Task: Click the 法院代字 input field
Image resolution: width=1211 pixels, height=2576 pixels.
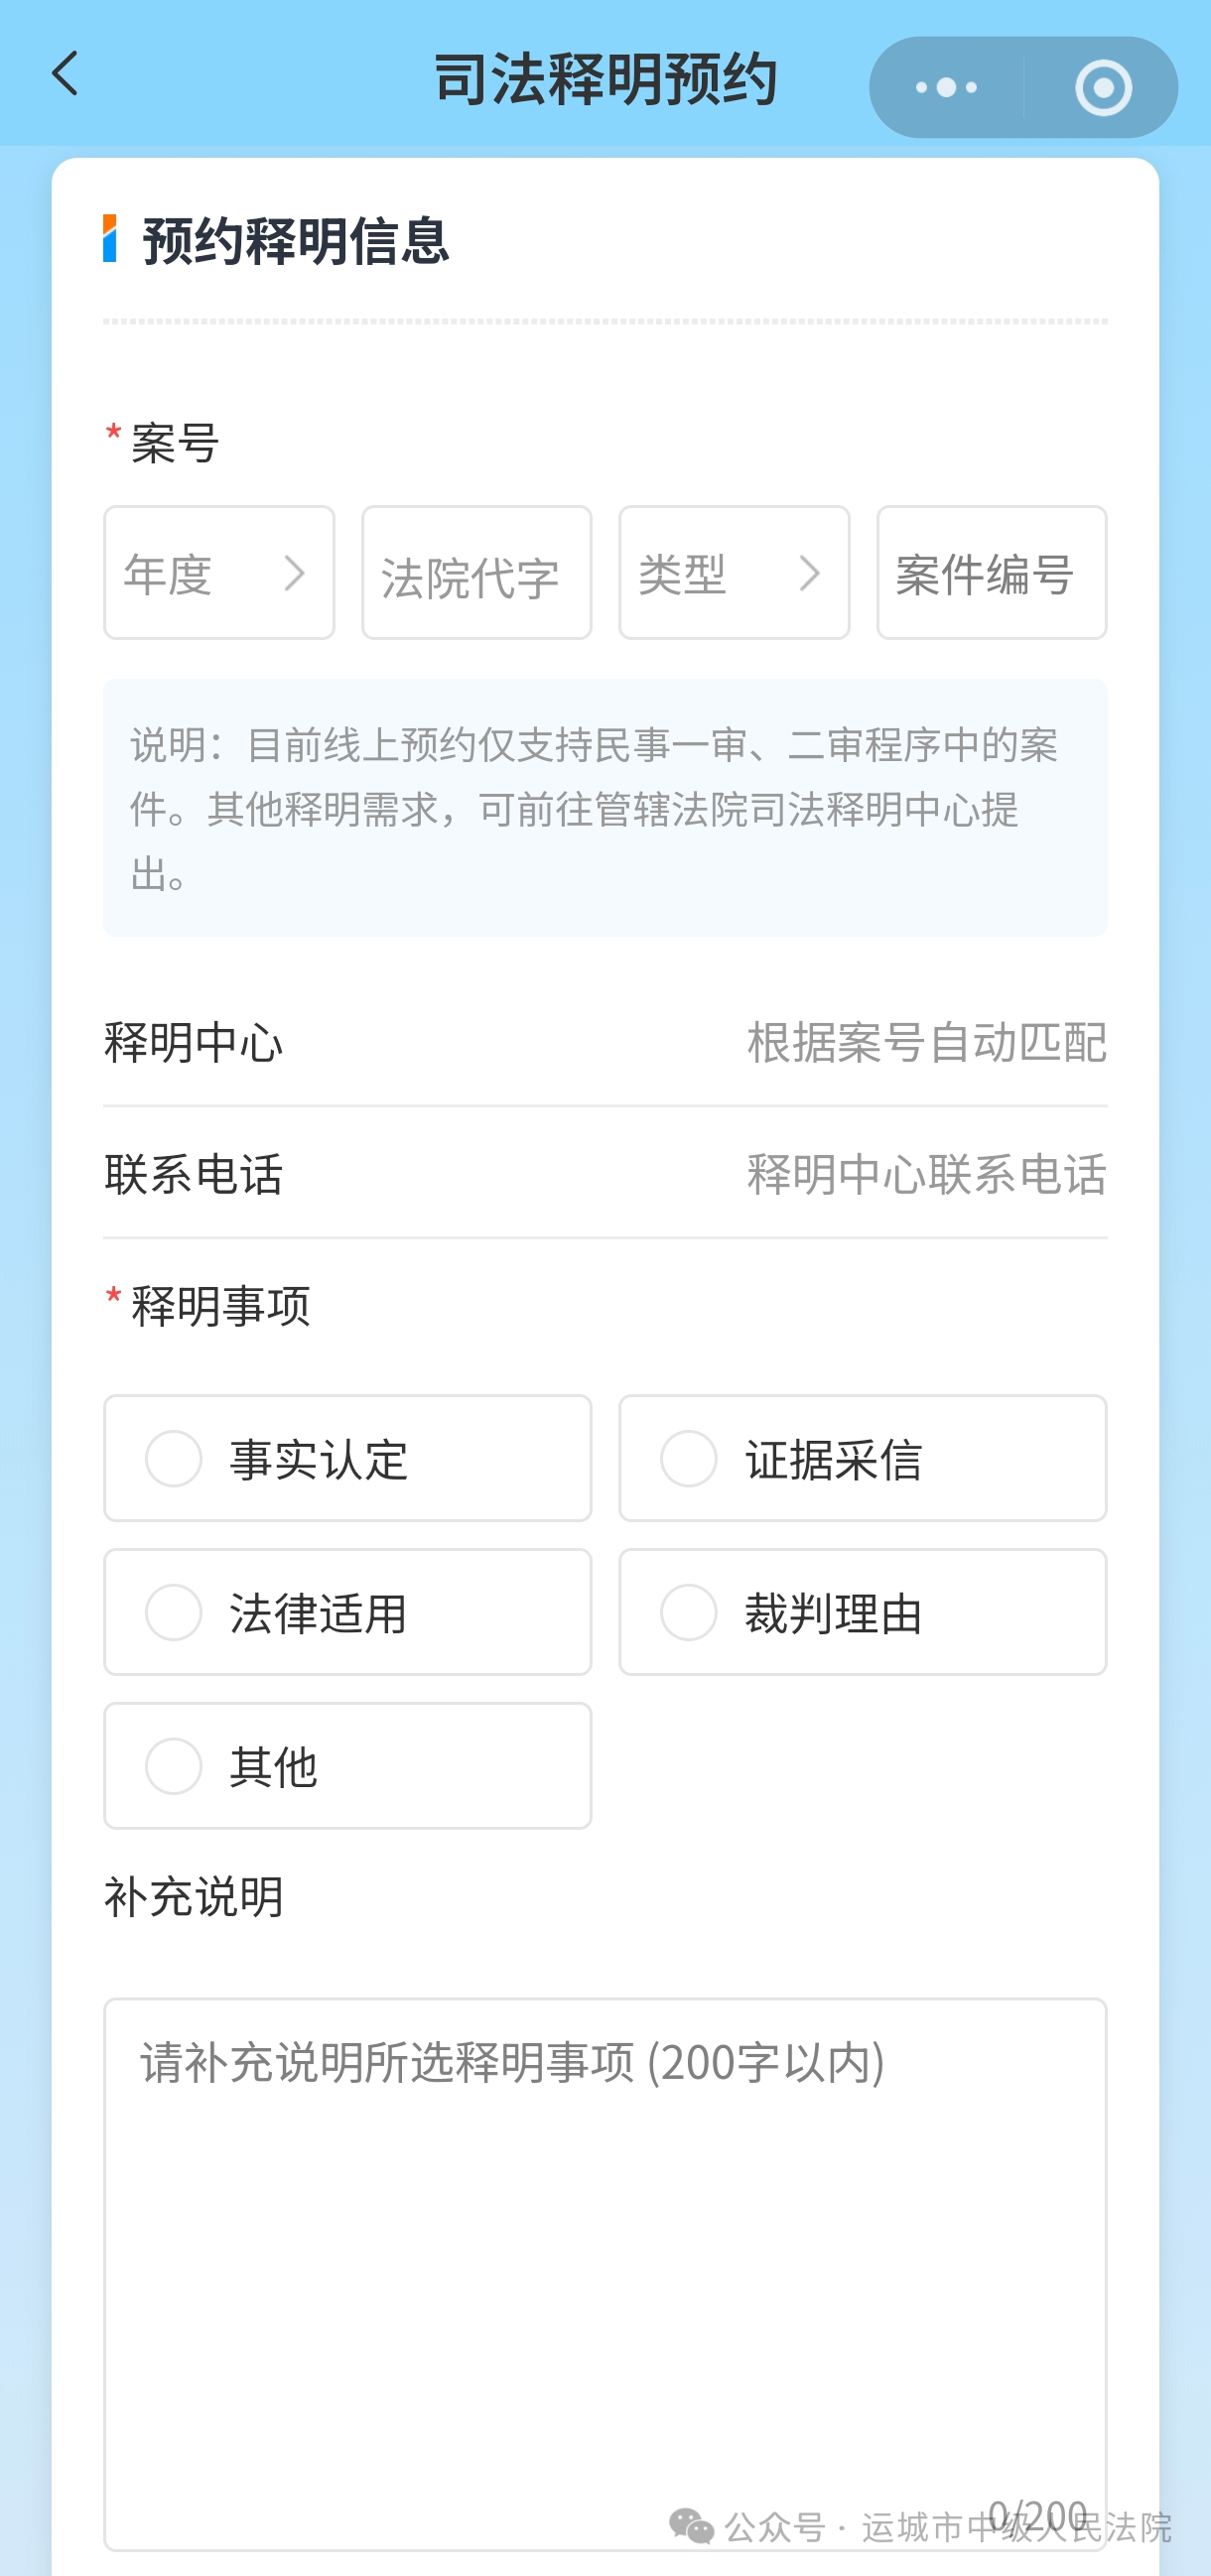Action: 476,573
